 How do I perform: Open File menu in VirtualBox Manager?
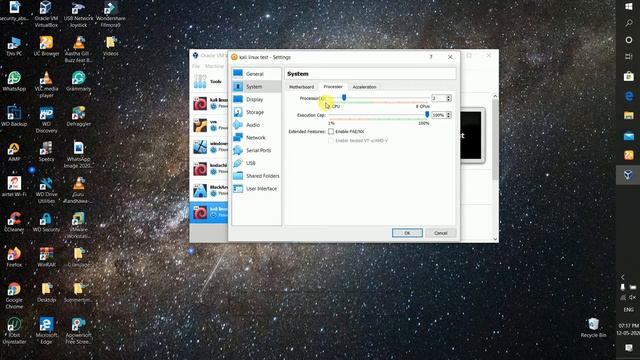point(196,66)
